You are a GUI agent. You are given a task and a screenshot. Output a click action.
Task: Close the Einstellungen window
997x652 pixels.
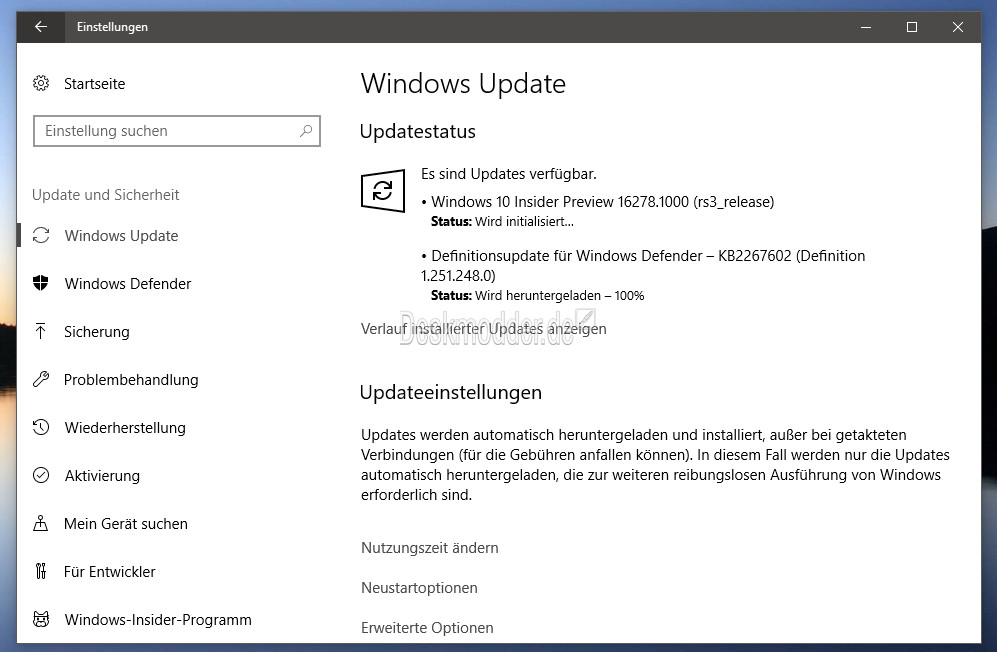[958, 27]
